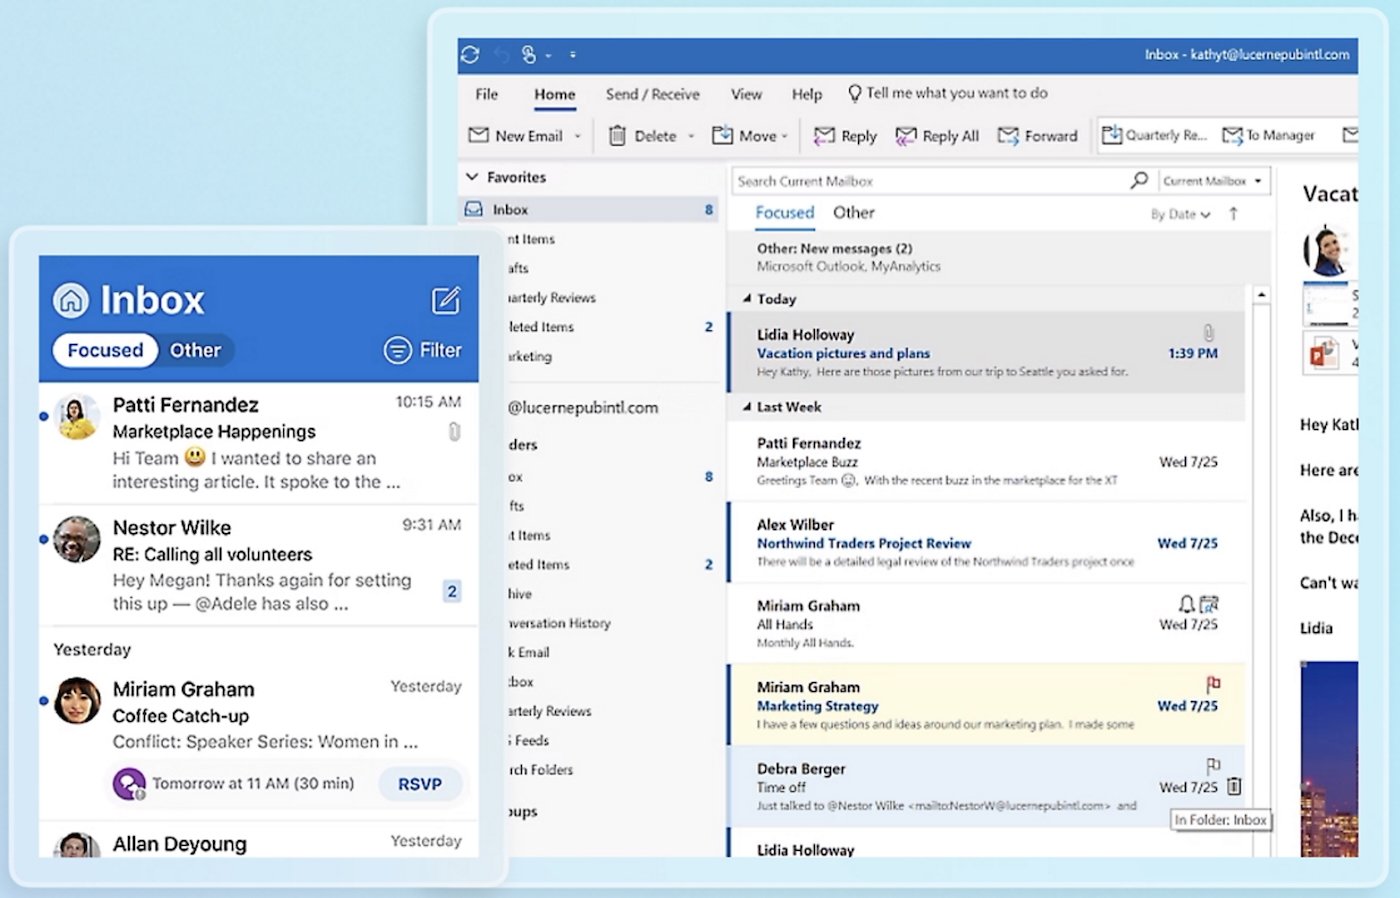
Task: Open the compose icon in mobile Inbox header
Action: pos(446,300)
